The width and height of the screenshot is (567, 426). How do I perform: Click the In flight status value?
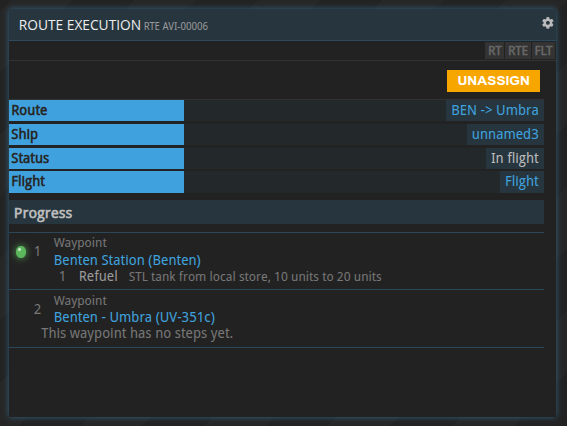click(515, 158)
